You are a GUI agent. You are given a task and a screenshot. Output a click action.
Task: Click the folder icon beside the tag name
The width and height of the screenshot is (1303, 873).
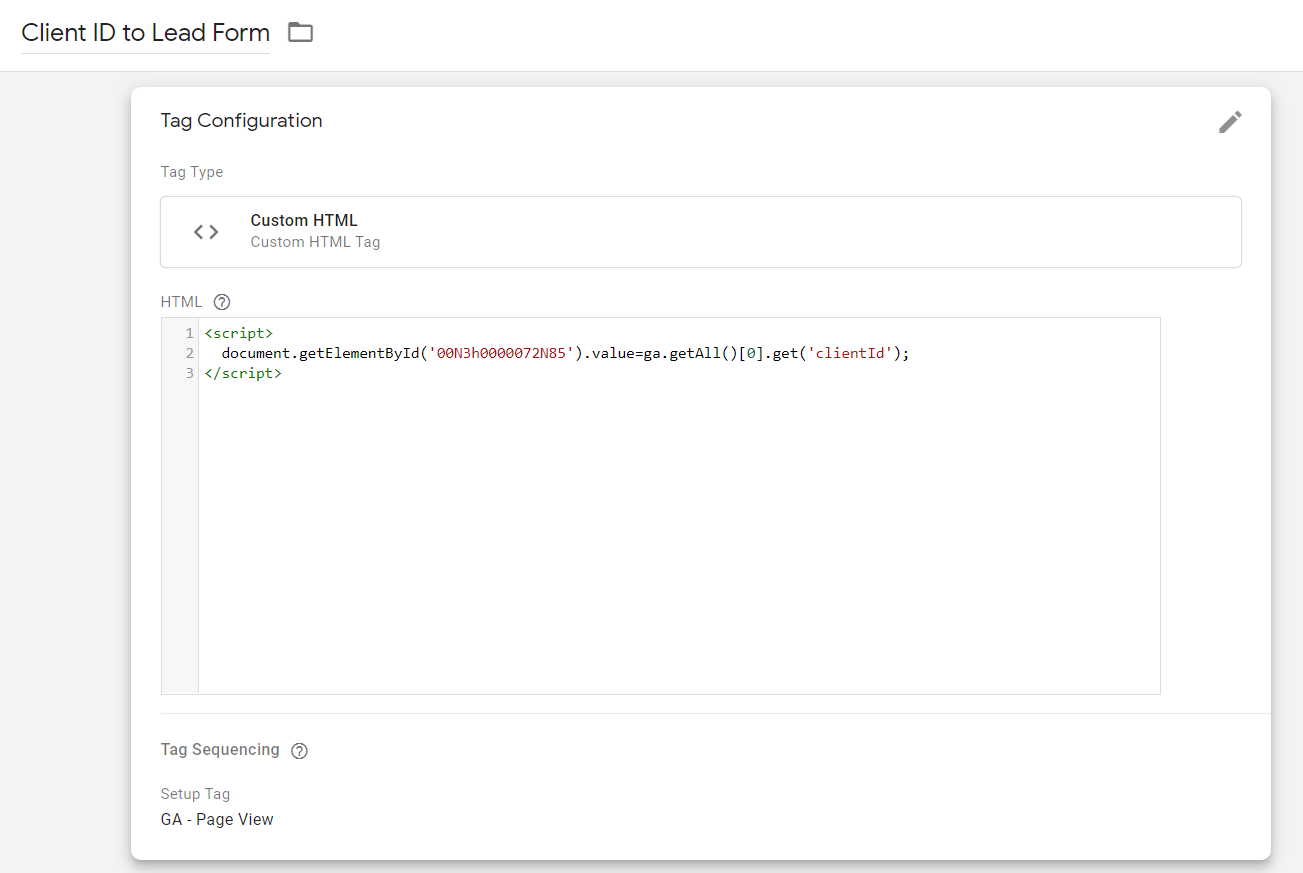click(300, 33)
